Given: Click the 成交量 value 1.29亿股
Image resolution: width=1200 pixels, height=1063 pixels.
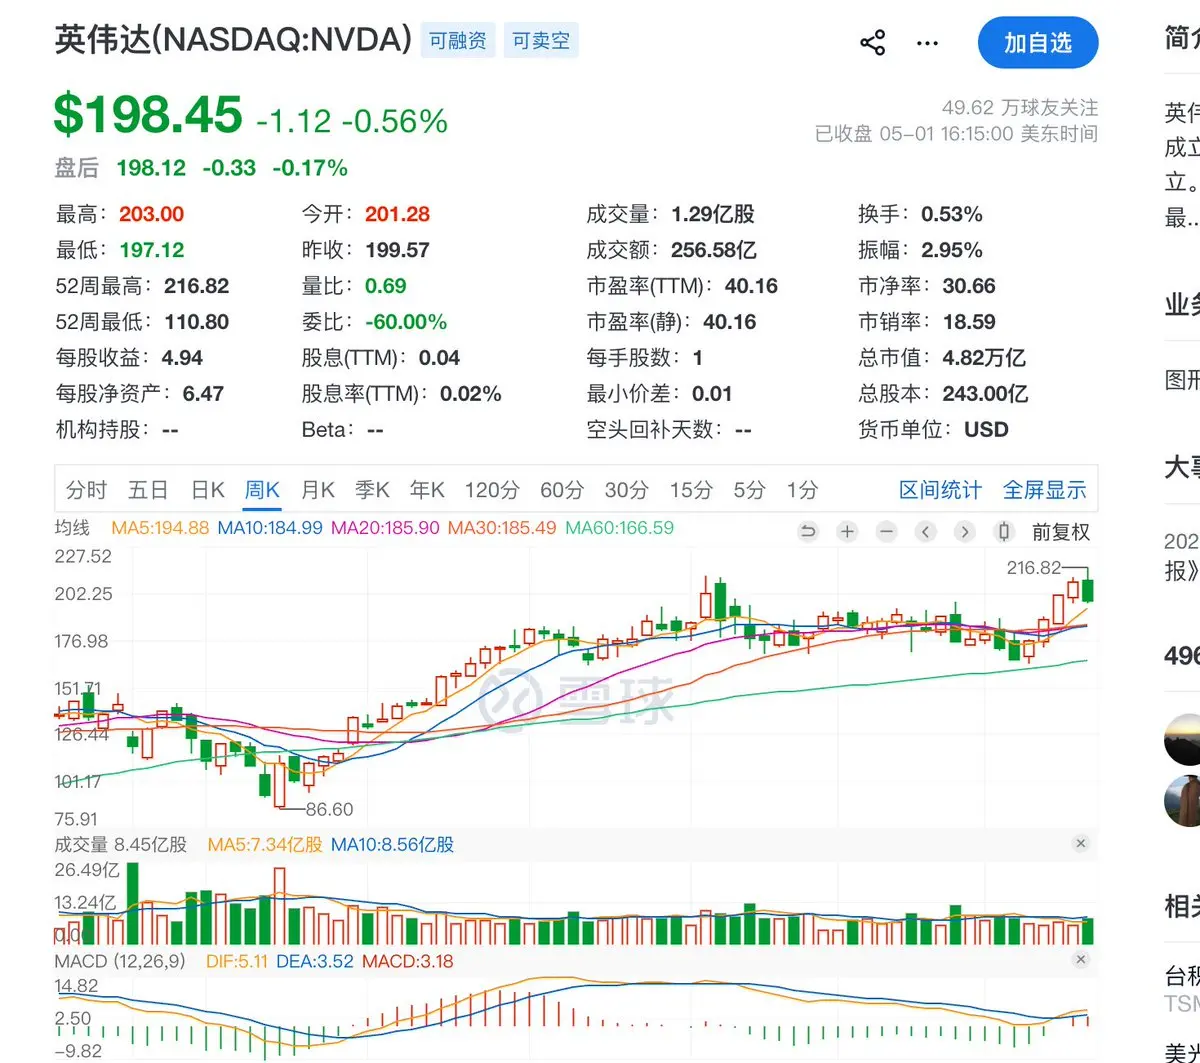Looking at the screenshot, I should pos(713,214).
